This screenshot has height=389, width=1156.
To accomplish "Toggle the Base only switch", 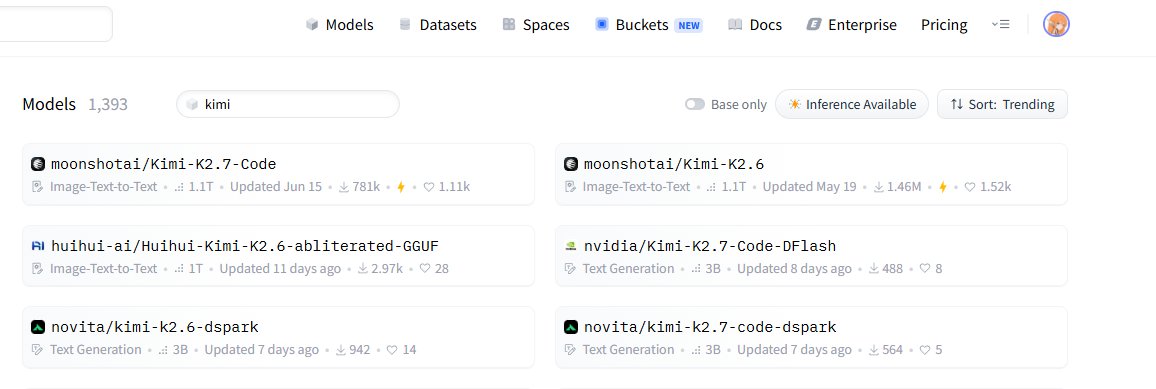I will [x=694, y=105].
